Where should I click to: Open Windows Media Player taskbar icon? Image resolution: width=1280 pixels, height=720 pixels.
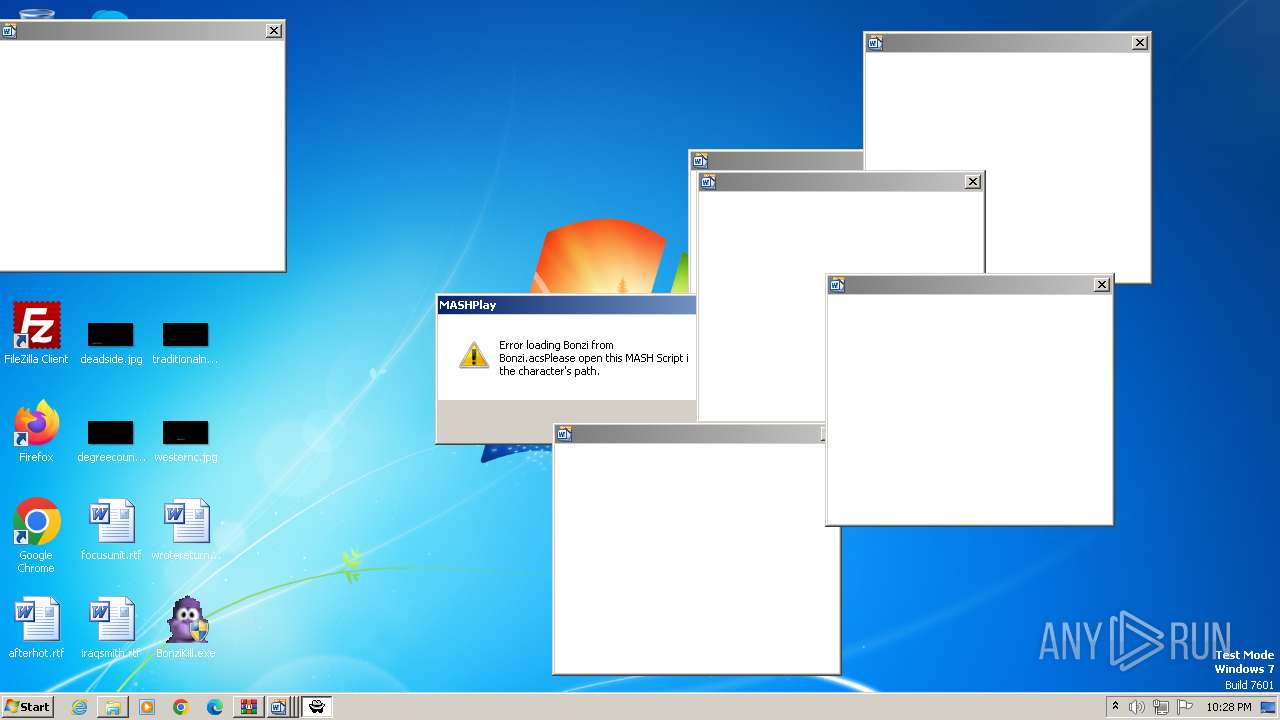pos(147,707)
